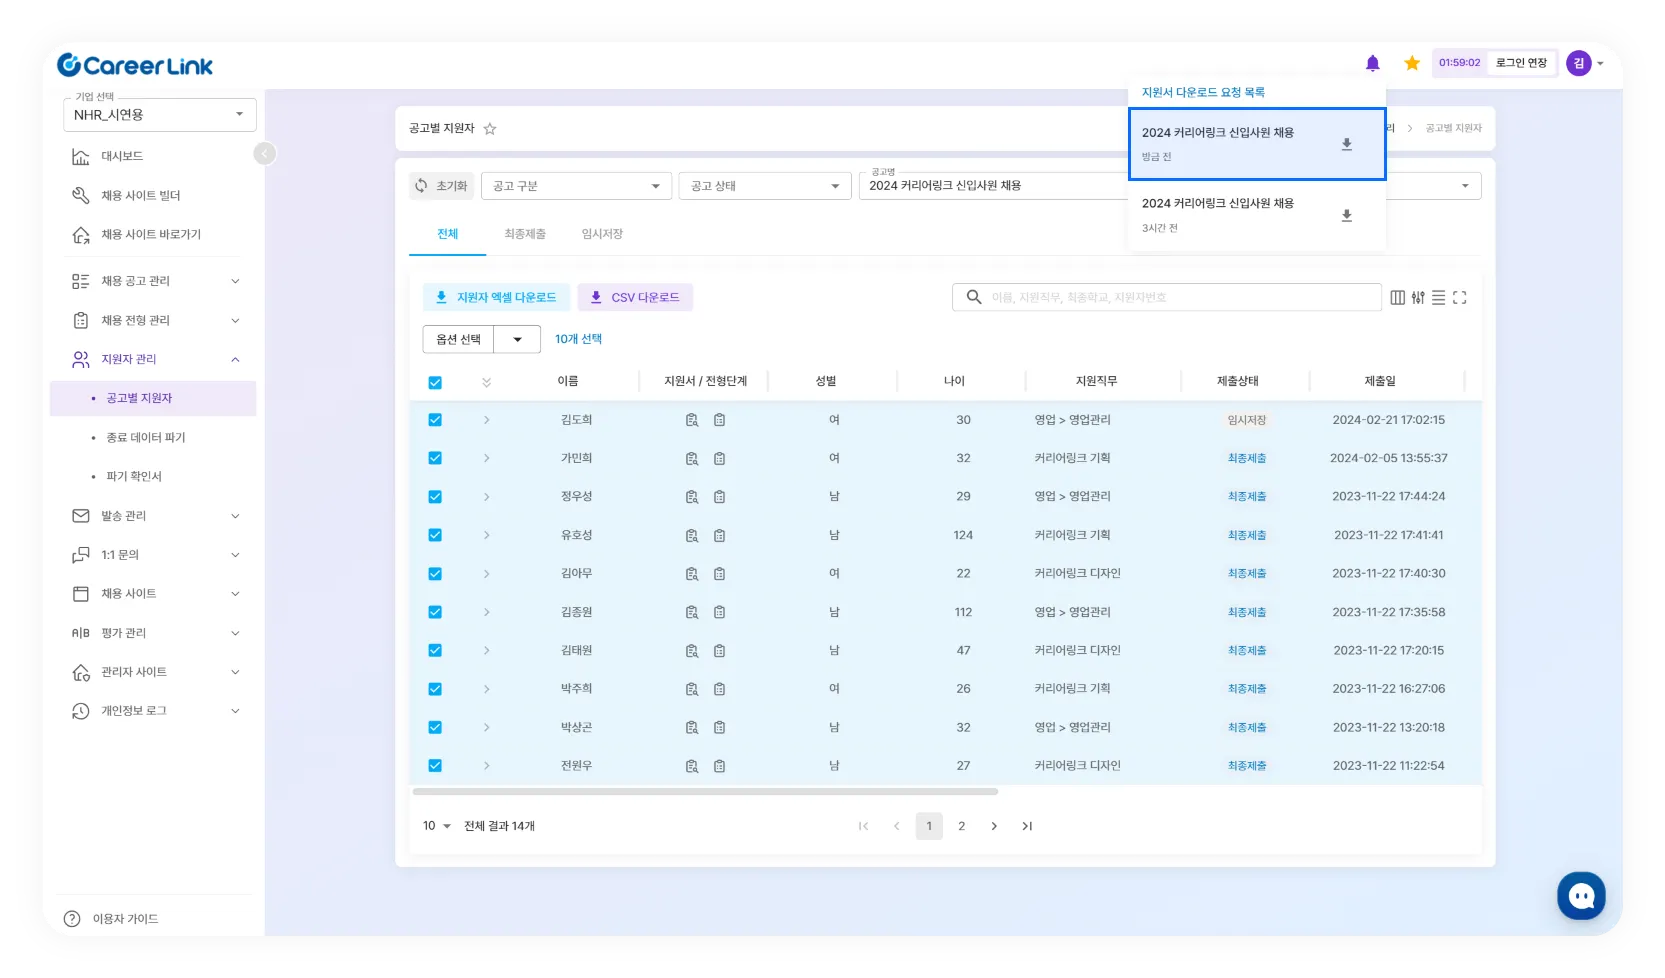
Task: Toggle fullscreen table view icon
Action: tap(1459, 298)
